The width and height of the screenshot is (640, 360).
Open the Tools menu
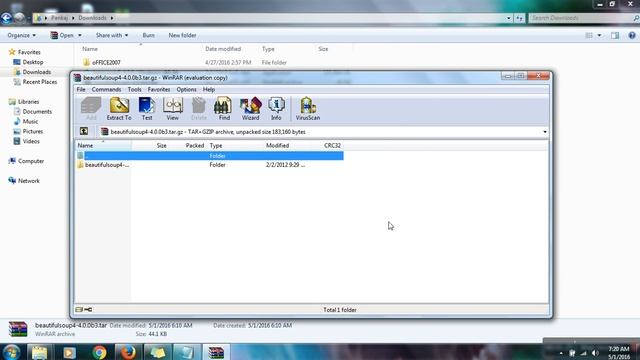point(134,89)
